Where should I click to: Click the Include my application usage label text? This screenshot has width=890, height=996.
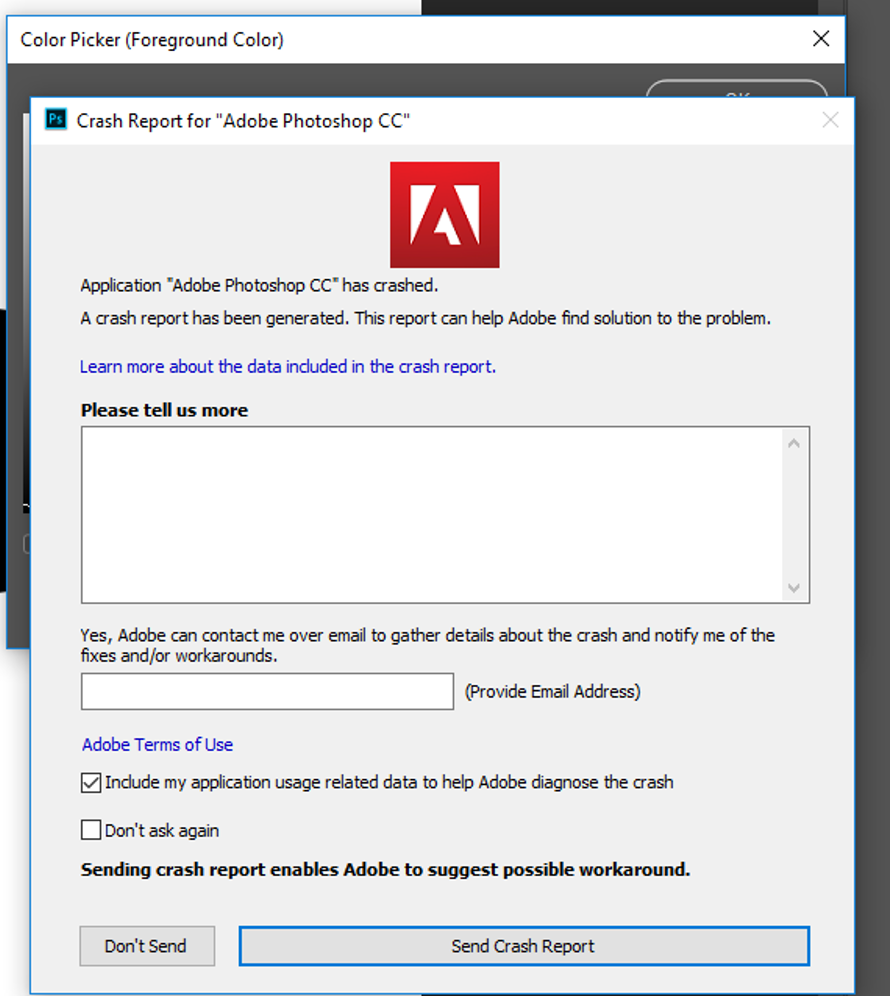pos(389,782)
